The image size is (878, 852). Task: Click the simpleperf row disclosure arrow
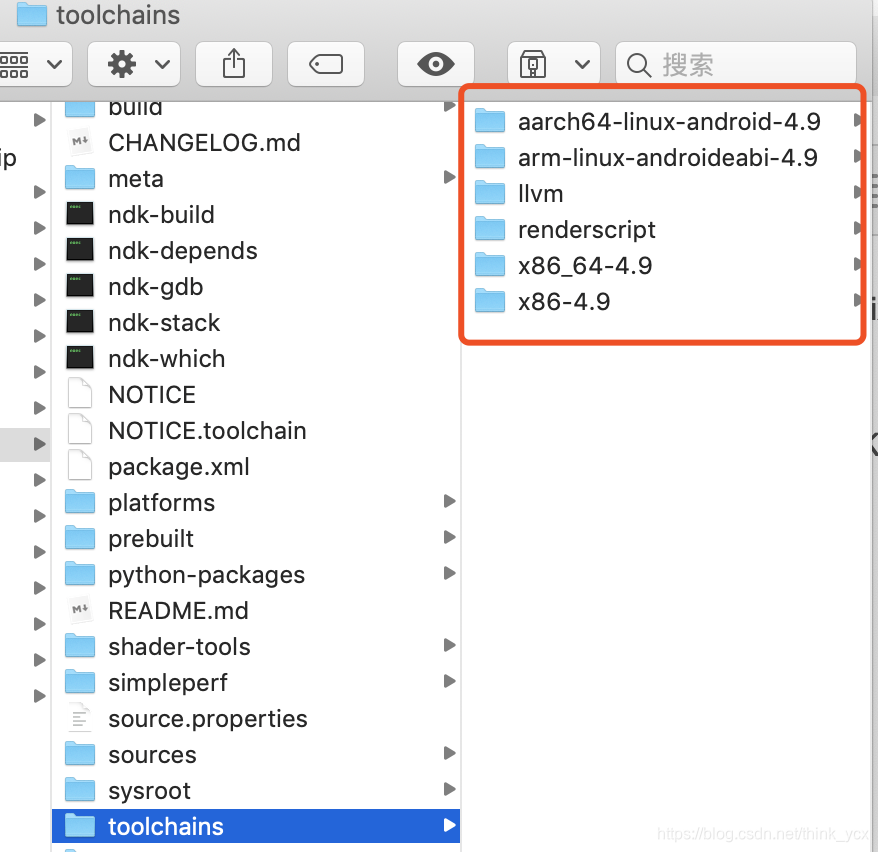(450, 681)
